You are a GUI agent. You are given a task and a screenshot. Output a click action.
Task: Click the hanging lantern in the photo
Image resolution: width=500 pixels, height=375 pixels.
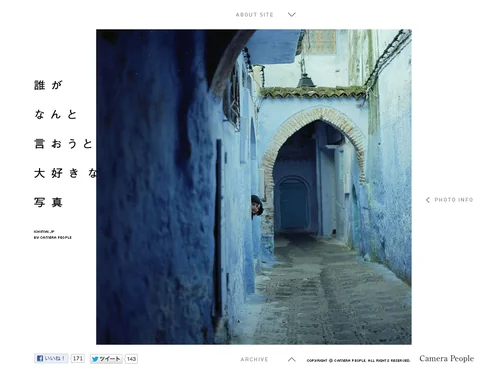306,79
